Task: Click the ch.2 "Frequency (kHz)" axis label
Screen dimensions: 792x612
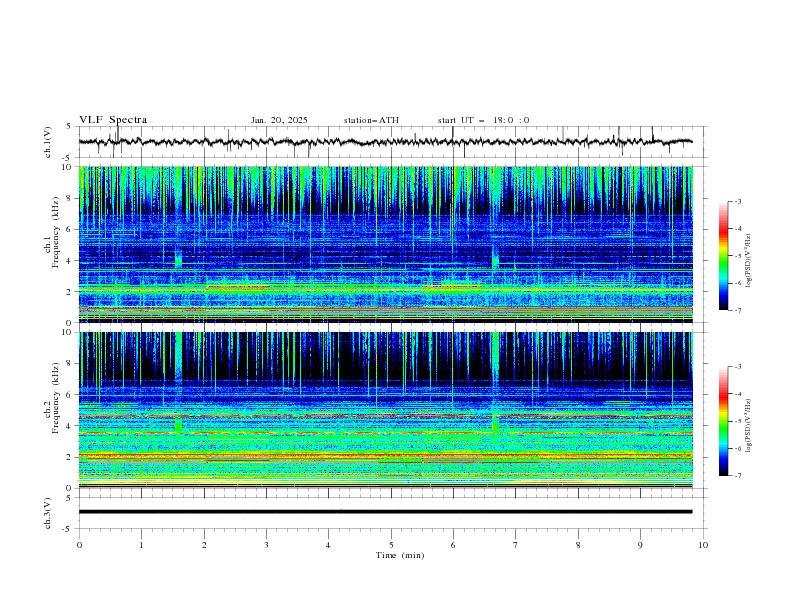Action: (x=56, y=398)
